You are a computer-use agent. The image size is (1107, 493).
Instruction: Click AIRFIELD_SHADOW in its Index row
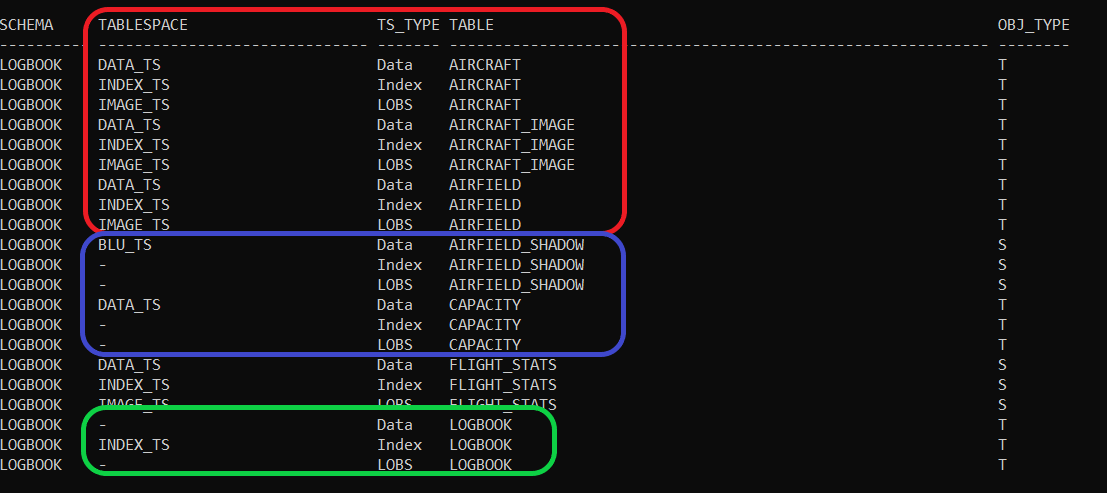tap(516, 265)
